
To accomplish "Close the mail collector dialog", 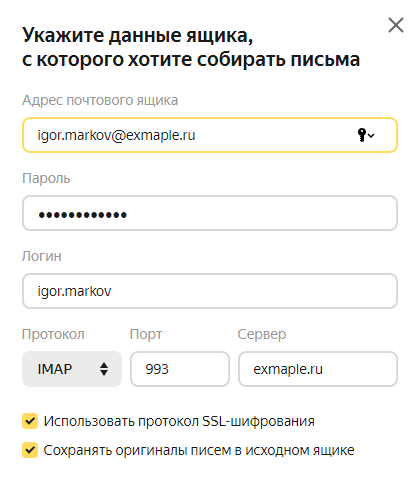I will 396,25.
